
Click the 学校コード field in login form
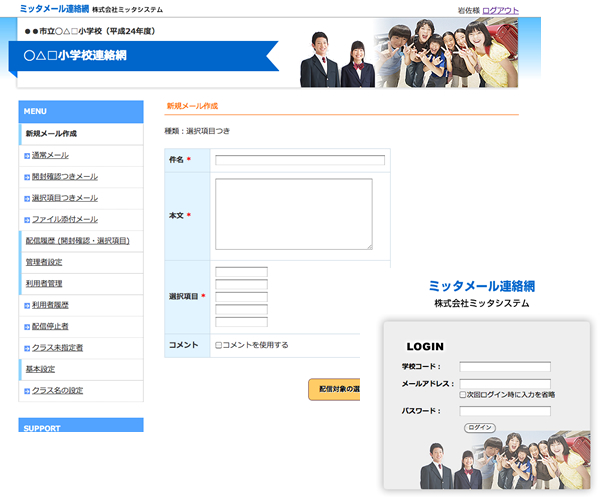504,367
